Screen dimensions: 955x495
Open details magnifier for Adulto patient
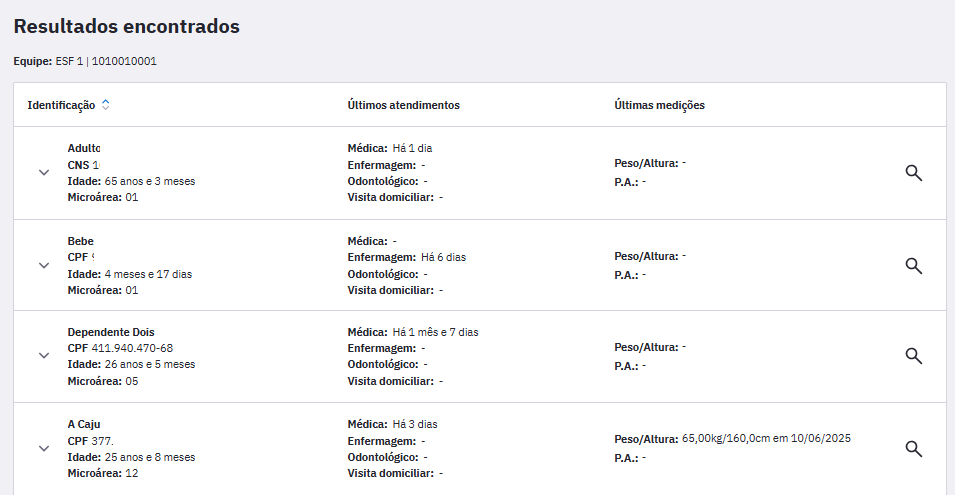[x=913, y=173]
